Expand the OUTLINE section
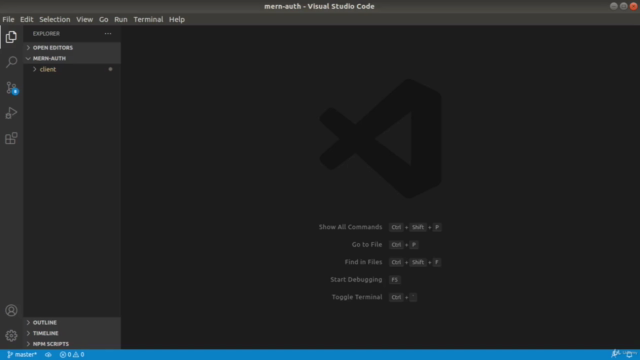 click(x=72, y=322)
